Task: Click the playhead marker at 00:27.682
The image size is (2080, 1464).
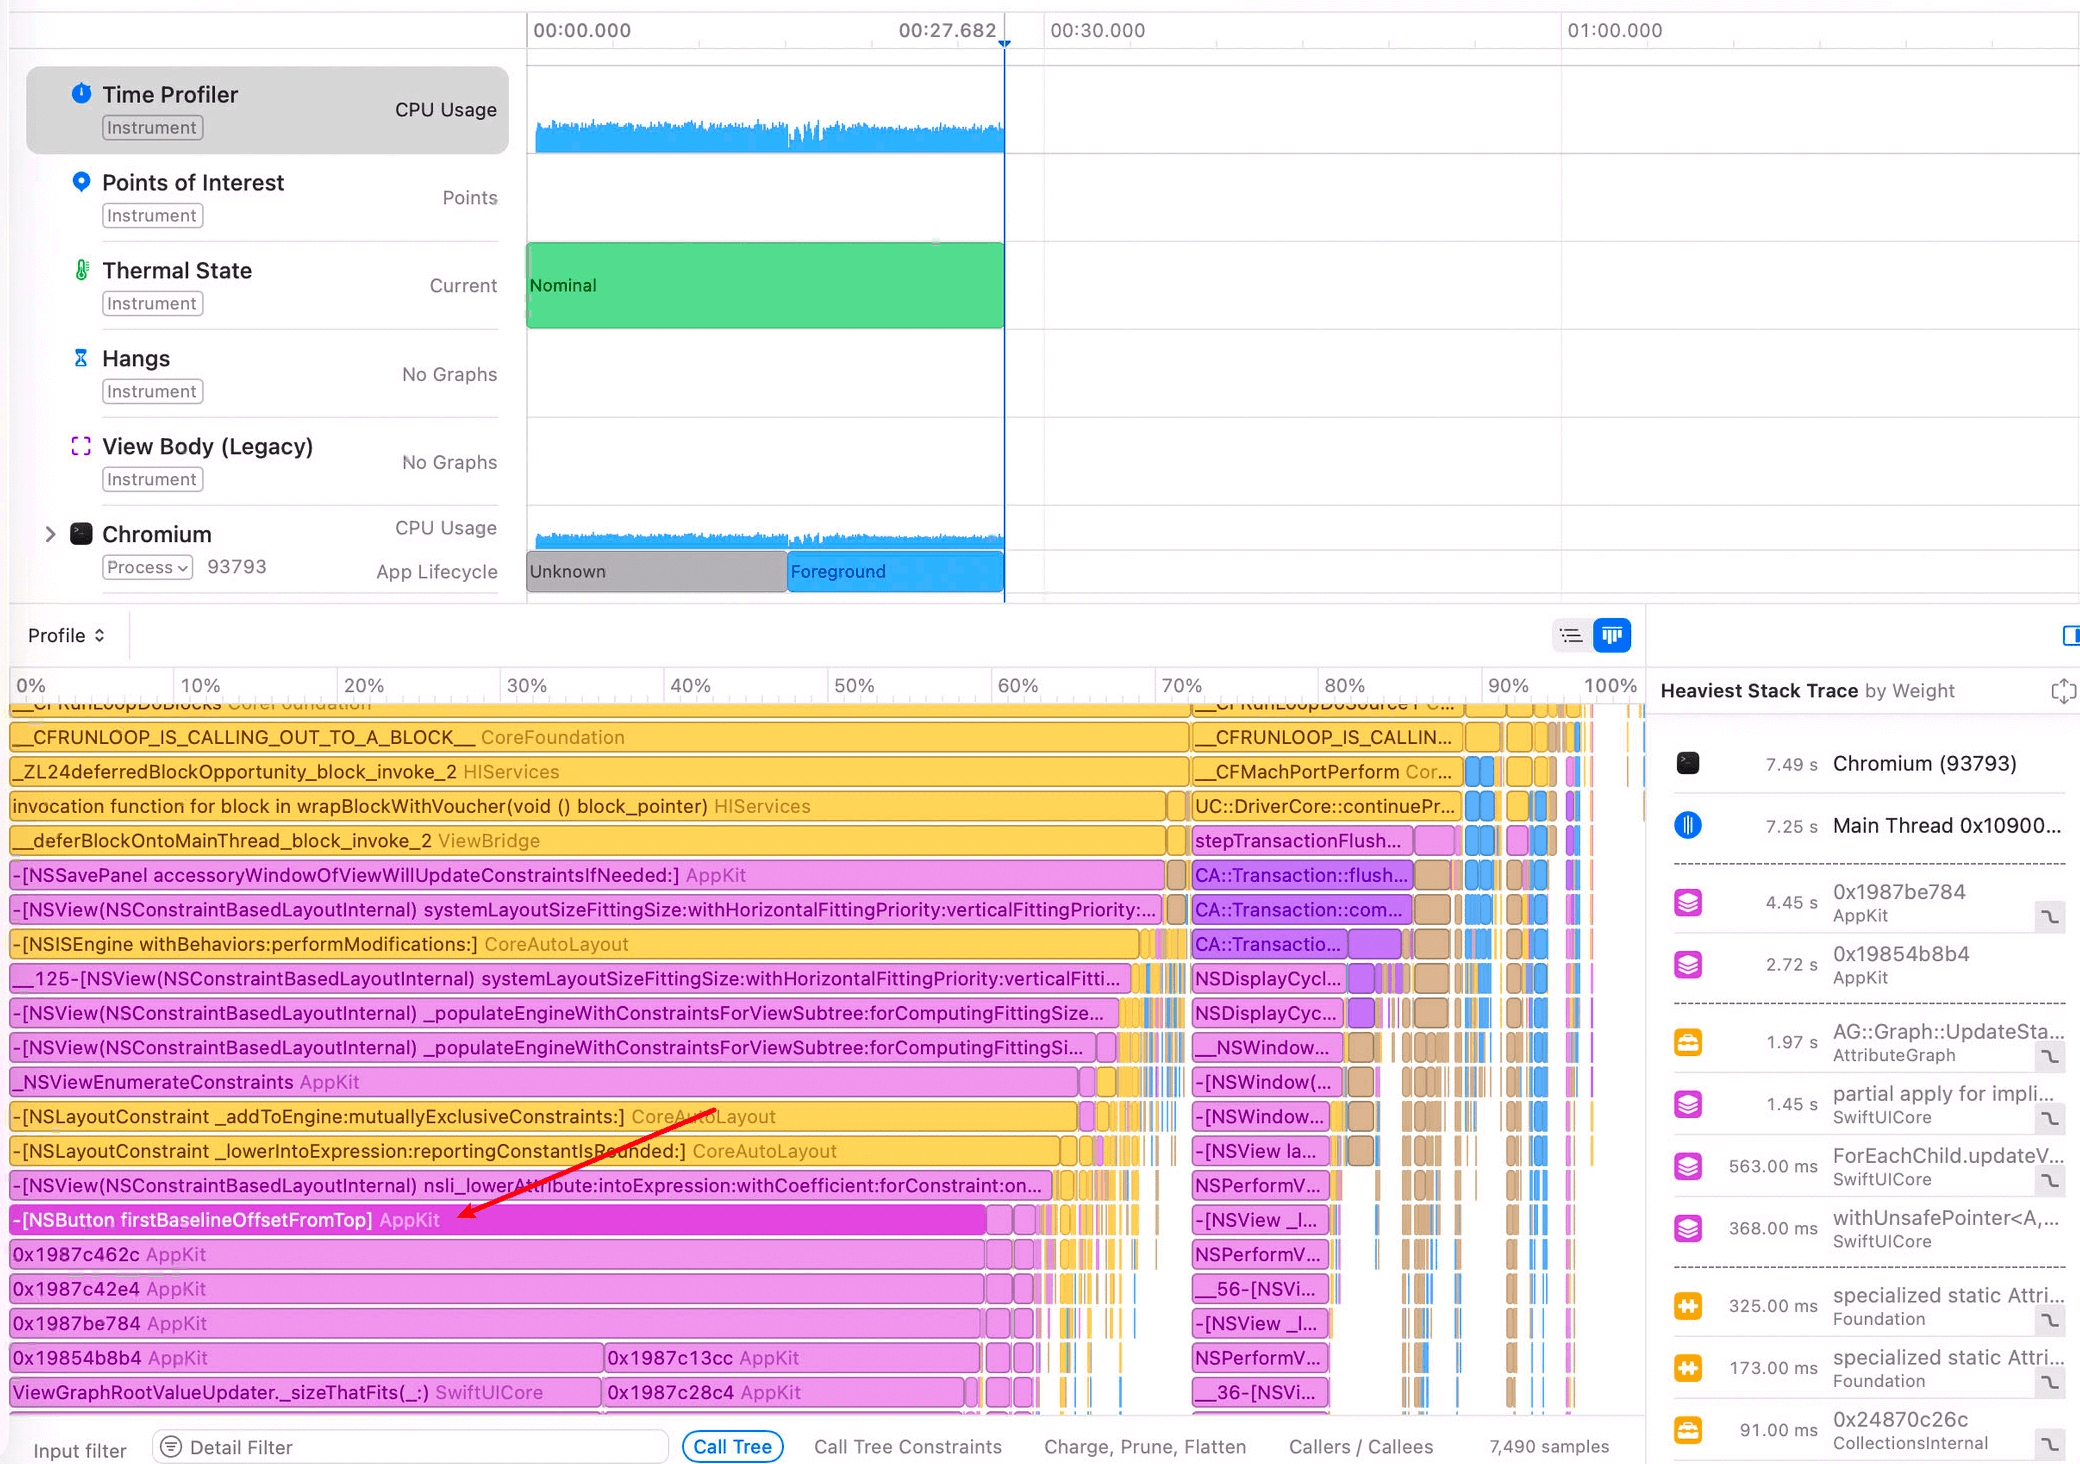Action: [1004, 43]
